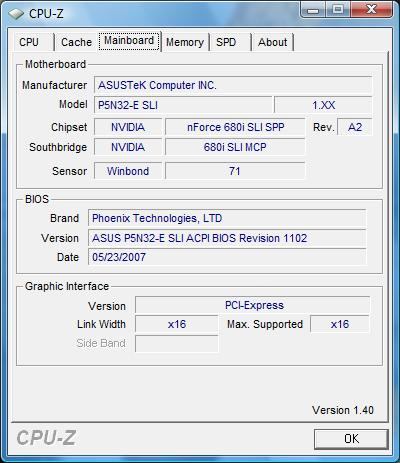Screen dimensions: 400x463
Task: Click the chipset Rev. value A2
Action: pyautogui.click(x=355, y=127)
